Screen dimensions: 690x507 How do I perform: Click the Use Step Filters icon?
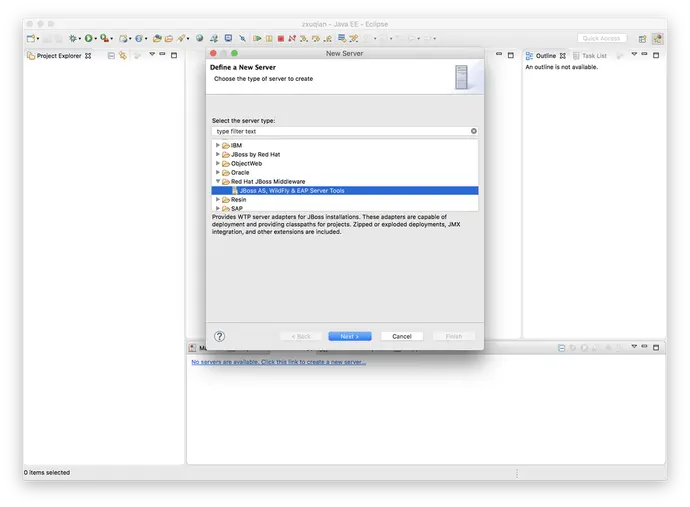[353, 39]
